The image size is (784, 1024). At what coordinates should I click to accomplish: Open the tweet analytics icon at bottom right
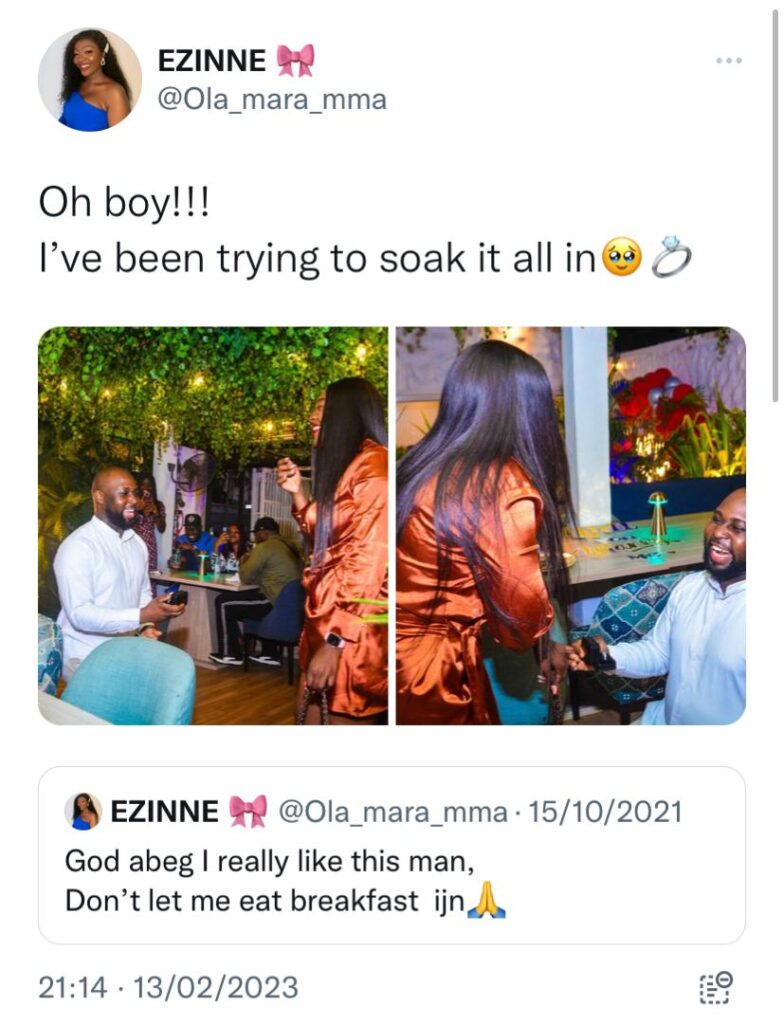tap(715, 987)
